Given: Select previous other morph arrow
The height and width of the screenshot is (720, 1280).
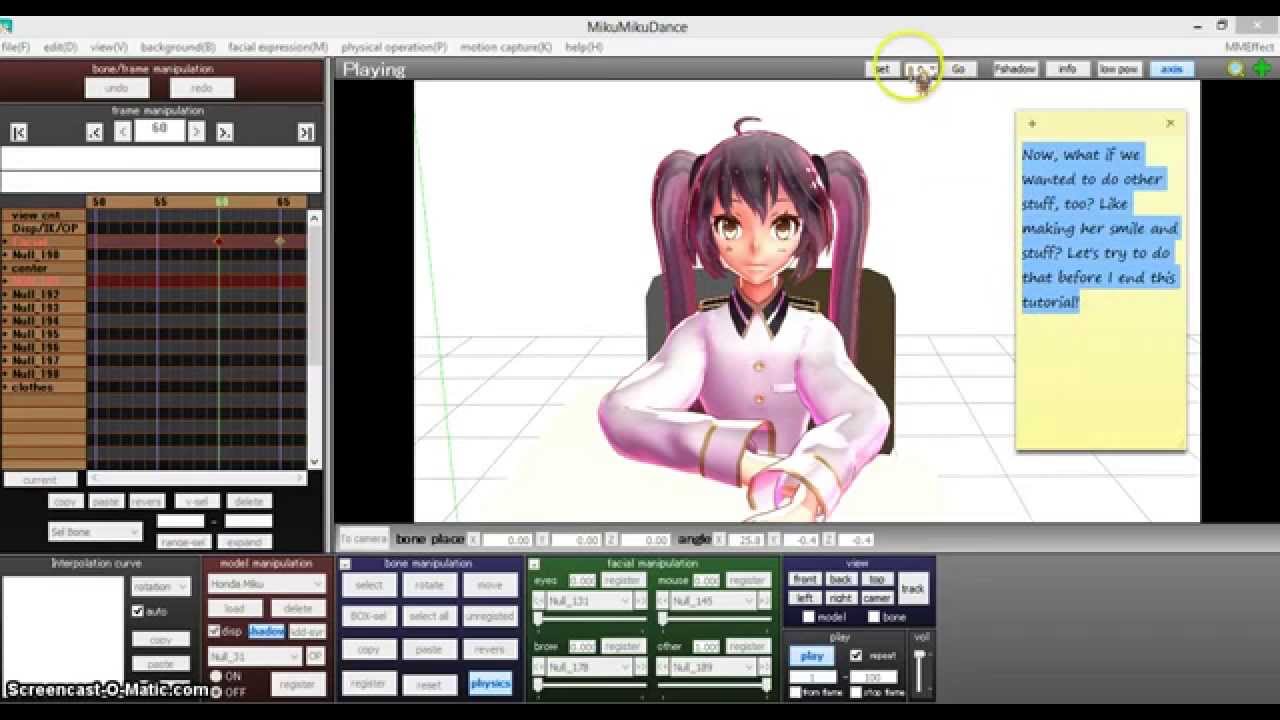Looking at the screenshot, I should [x=662, y=667].
